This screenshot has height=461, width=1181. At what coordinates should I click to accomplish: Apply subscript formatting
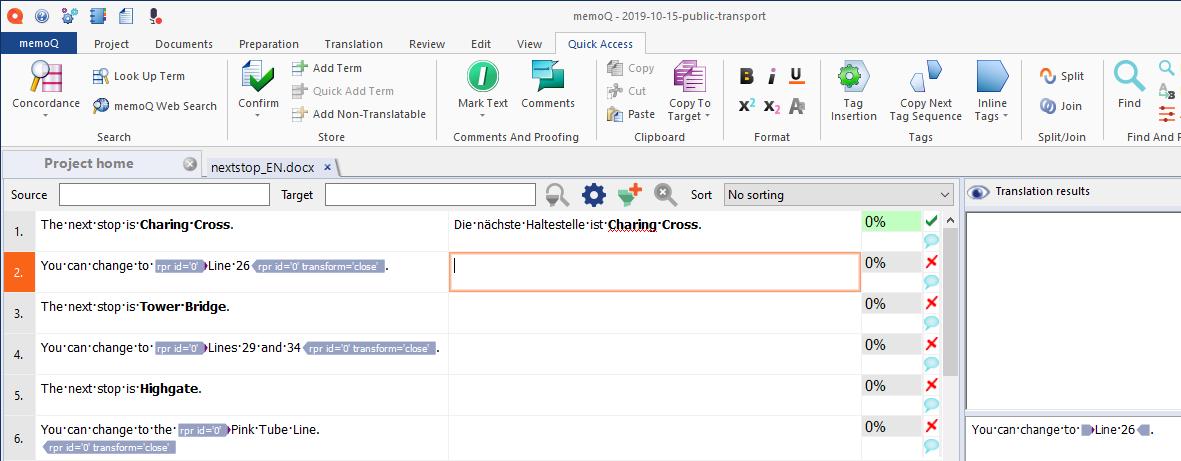772,106
